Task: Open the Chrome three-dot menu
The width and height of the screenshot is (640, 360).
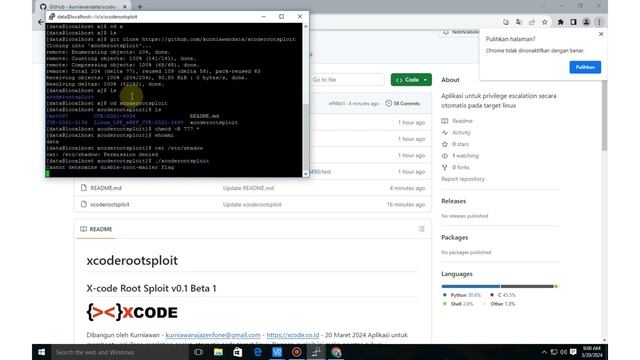Action: (x=599, y=22)
